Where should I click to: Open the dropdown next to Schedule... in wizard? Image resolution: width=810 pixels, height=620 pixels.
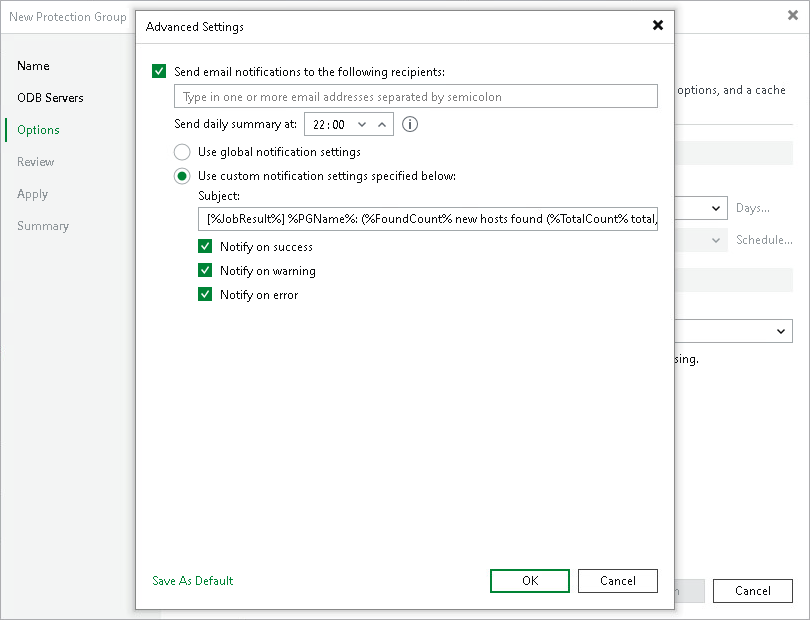coord(715,240)
